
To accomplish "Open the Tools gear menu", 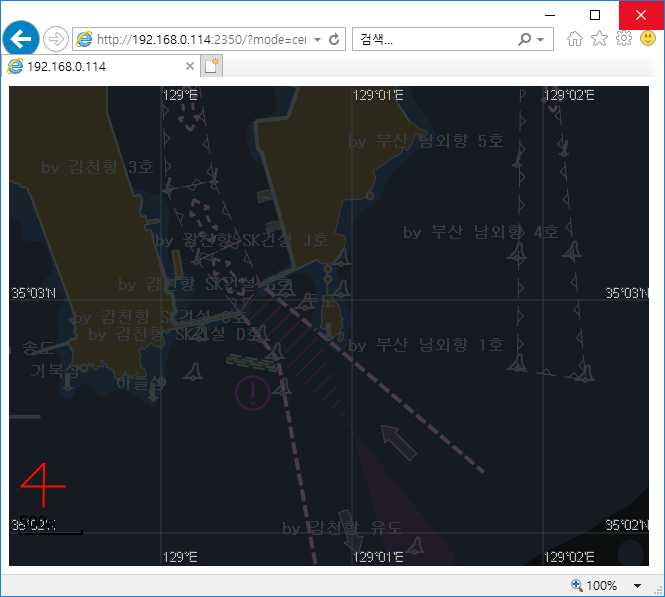I will click(623, 39).
